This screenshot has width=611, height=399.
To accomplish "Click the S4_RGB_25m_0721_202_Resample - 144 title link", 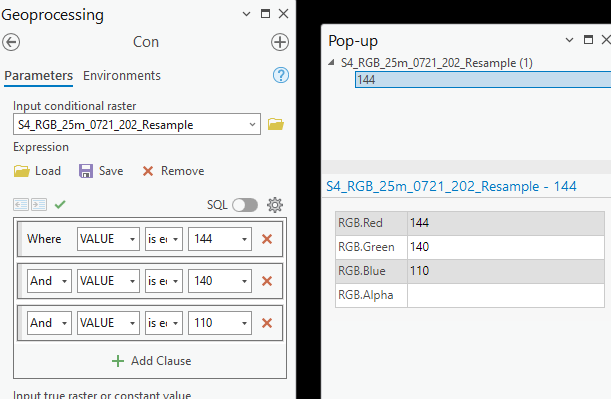I will pos(451,187).
